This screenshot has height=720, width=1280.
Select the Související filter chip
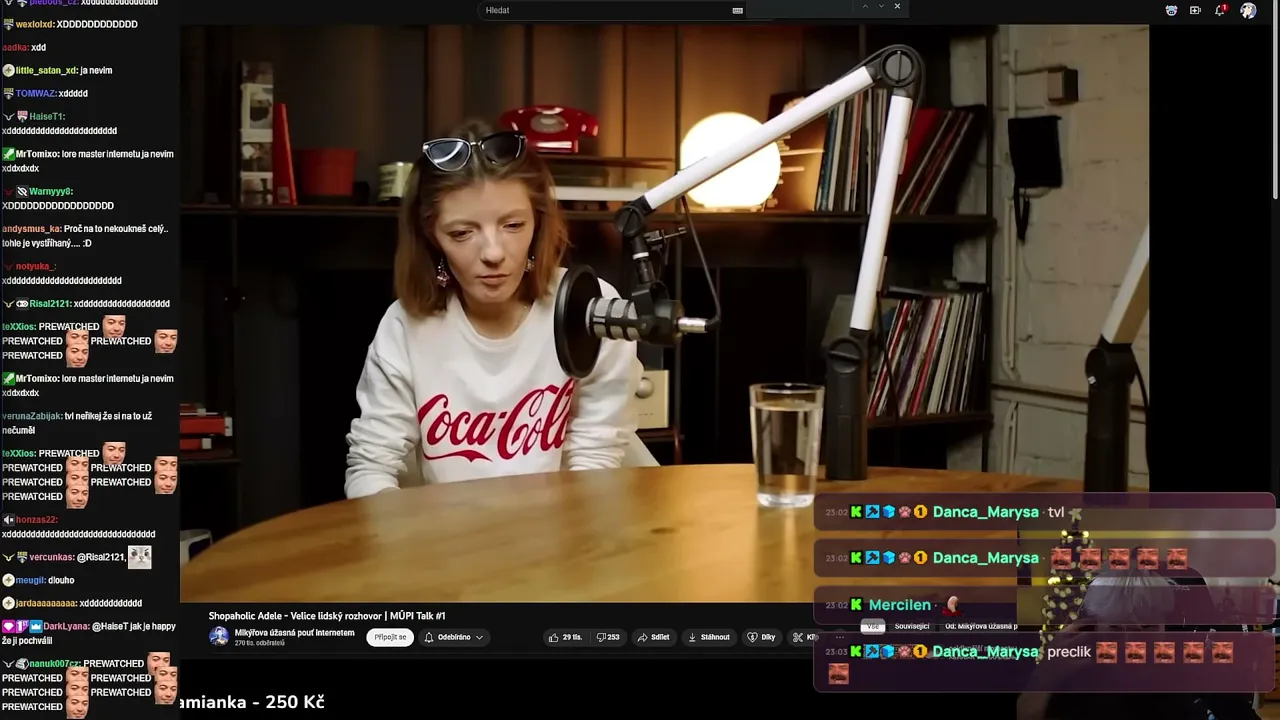[x=912, y=626]
